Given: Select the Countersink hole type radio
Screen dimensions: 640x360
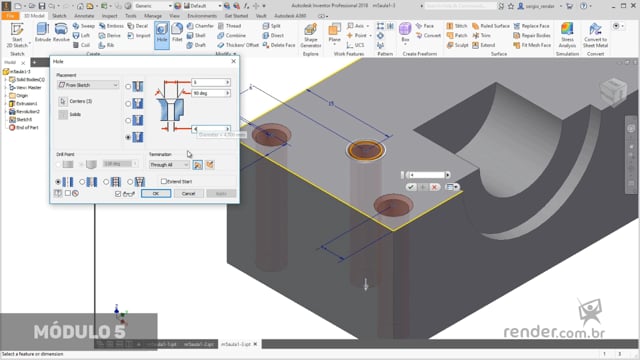Looking at the screenshot, I should [x=128, y=137].
